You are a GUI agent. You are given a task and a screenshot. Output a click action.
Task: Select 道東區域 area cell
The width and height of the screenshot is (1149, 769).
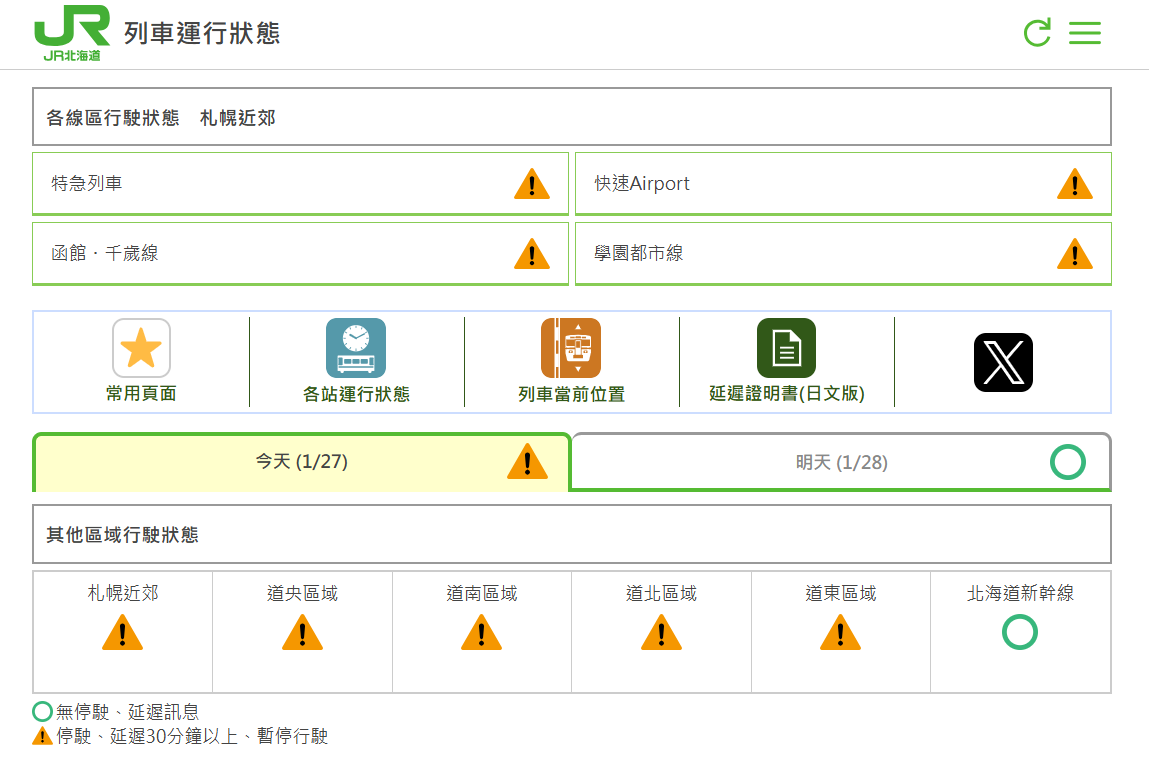pyautogui.click(x=840, y=631)
